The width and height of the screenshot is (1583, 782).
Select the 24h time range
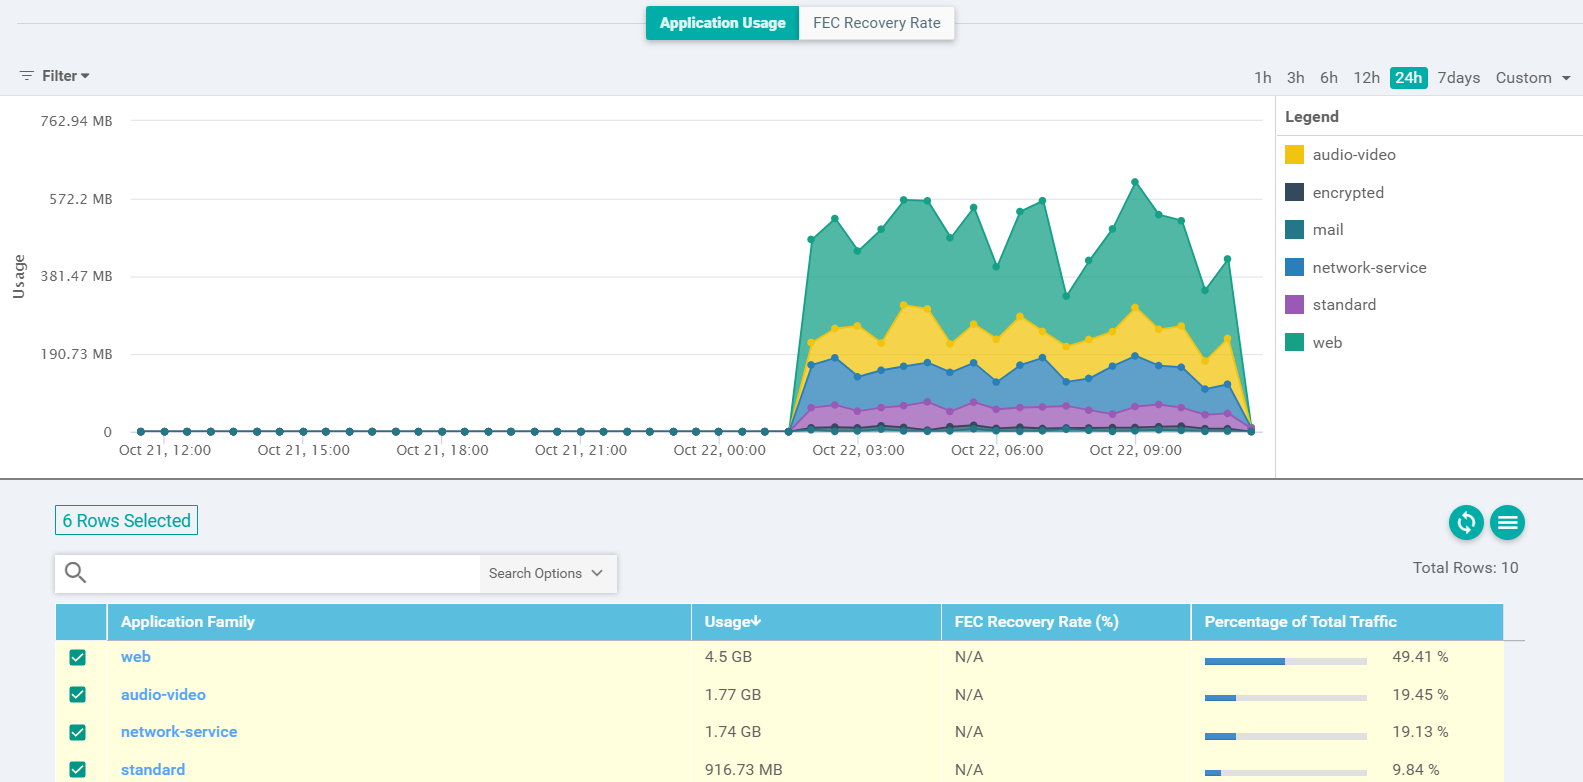[1409, 78]
